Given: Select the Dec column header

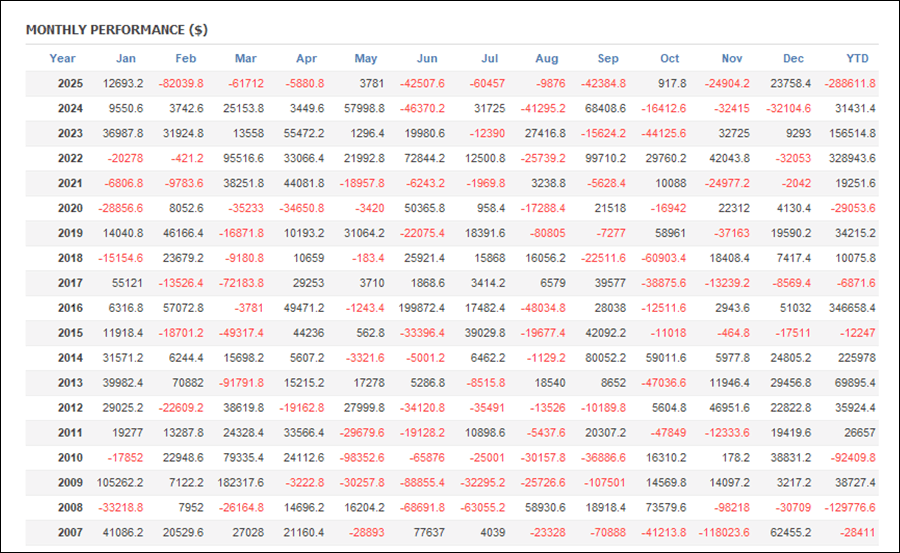Looking at the screenshot, I should [x=793, y=58].
